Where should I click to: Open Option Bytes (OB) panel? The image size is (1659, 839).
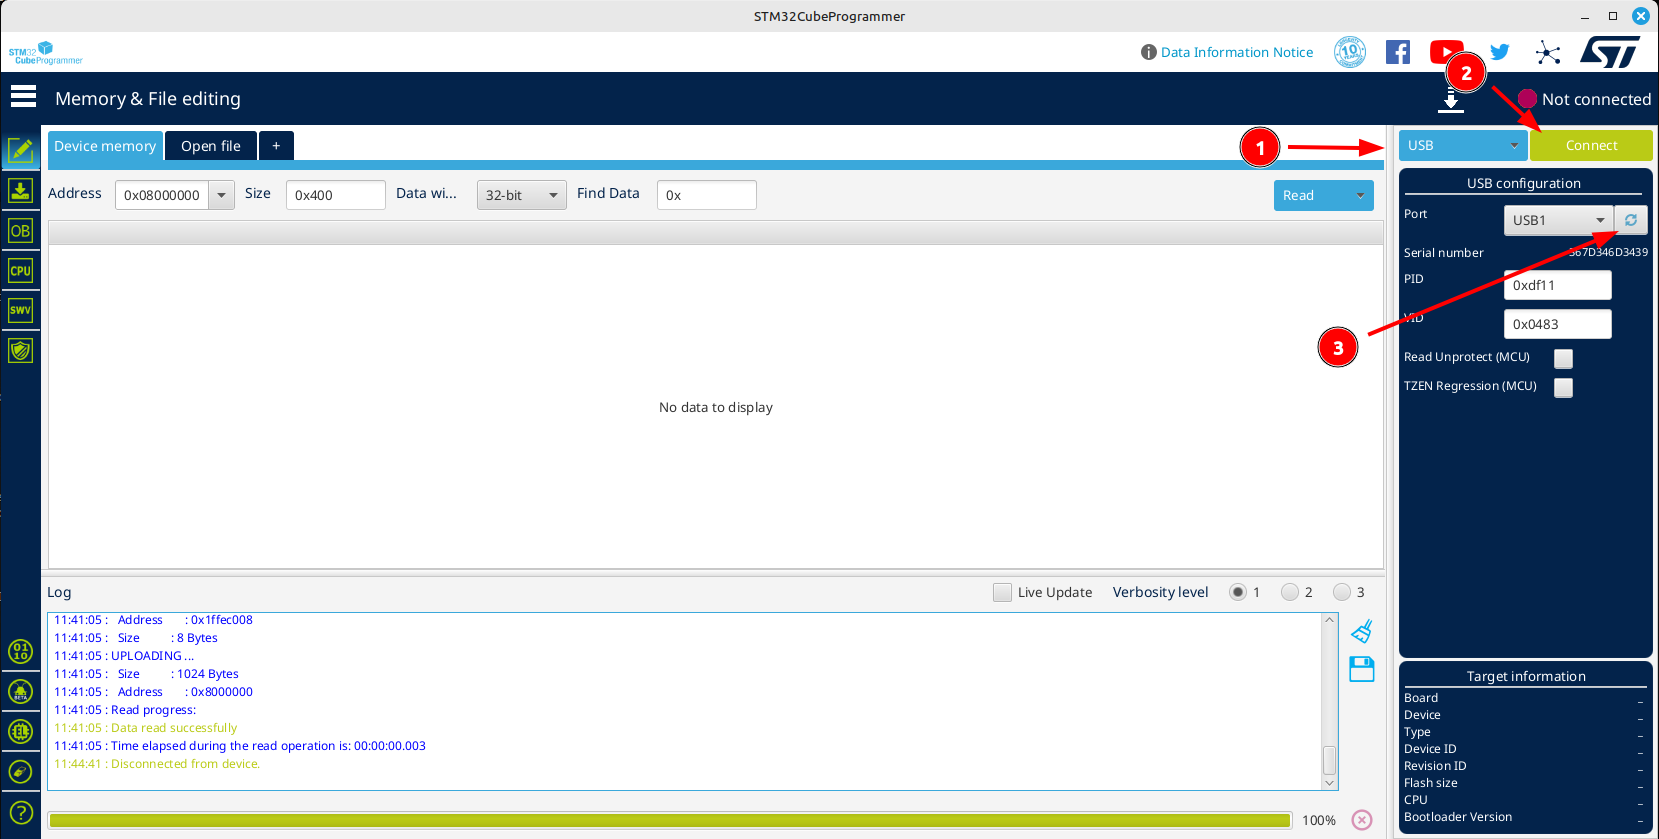tap(20, 231)
